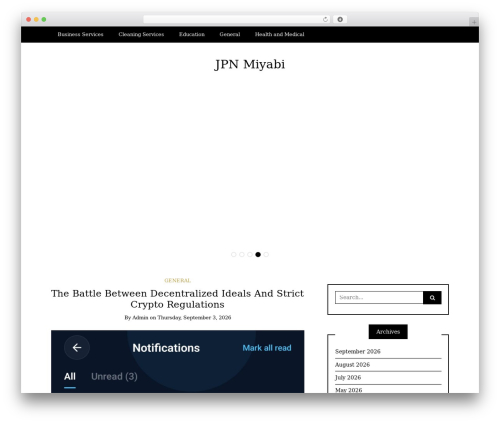Open the Decentralized Ideals article title

[177, 299]
